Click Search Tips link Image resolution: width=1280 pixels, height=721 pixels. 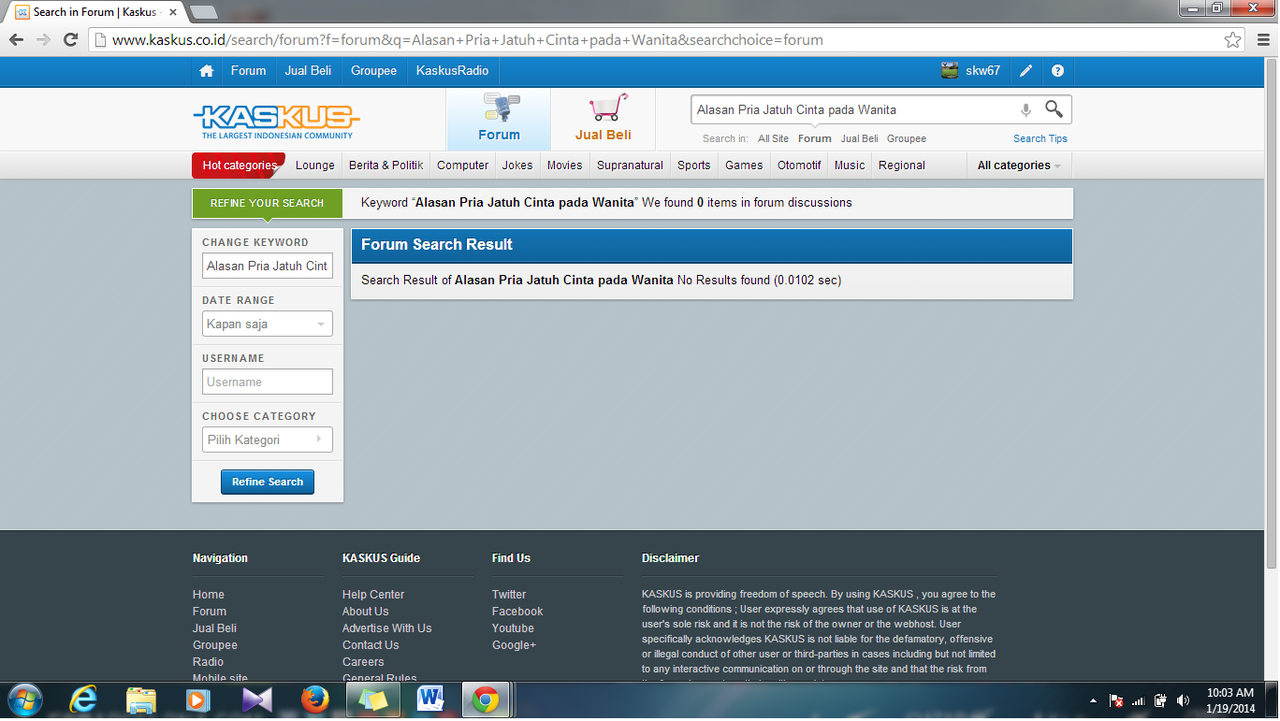click(x=1040, y=139)
